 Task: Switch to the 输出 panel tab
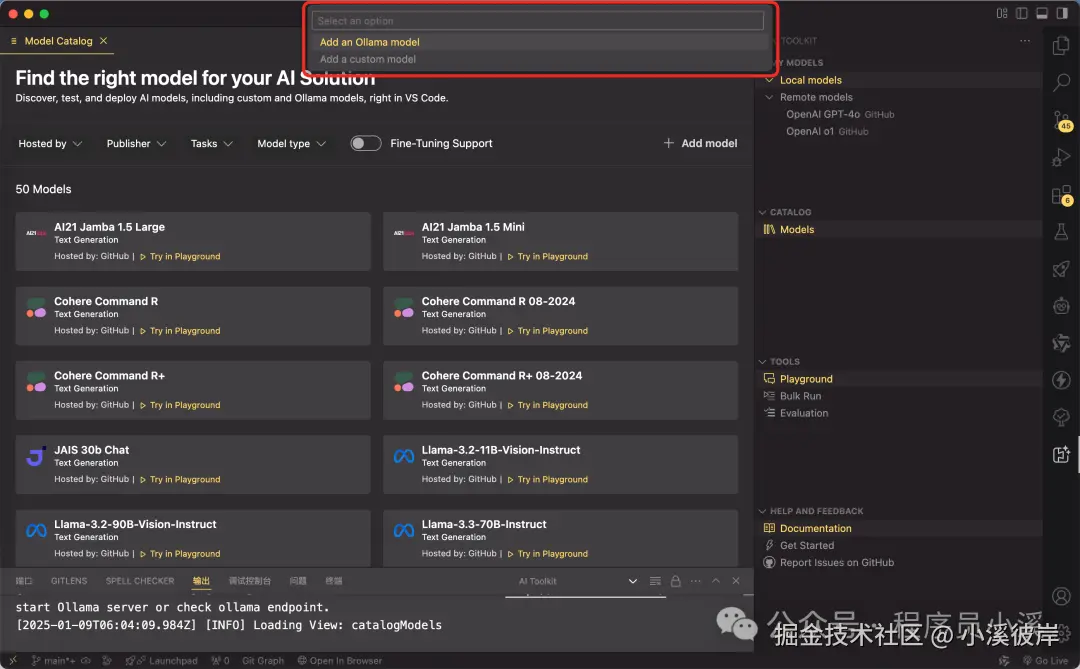(201, 581)
